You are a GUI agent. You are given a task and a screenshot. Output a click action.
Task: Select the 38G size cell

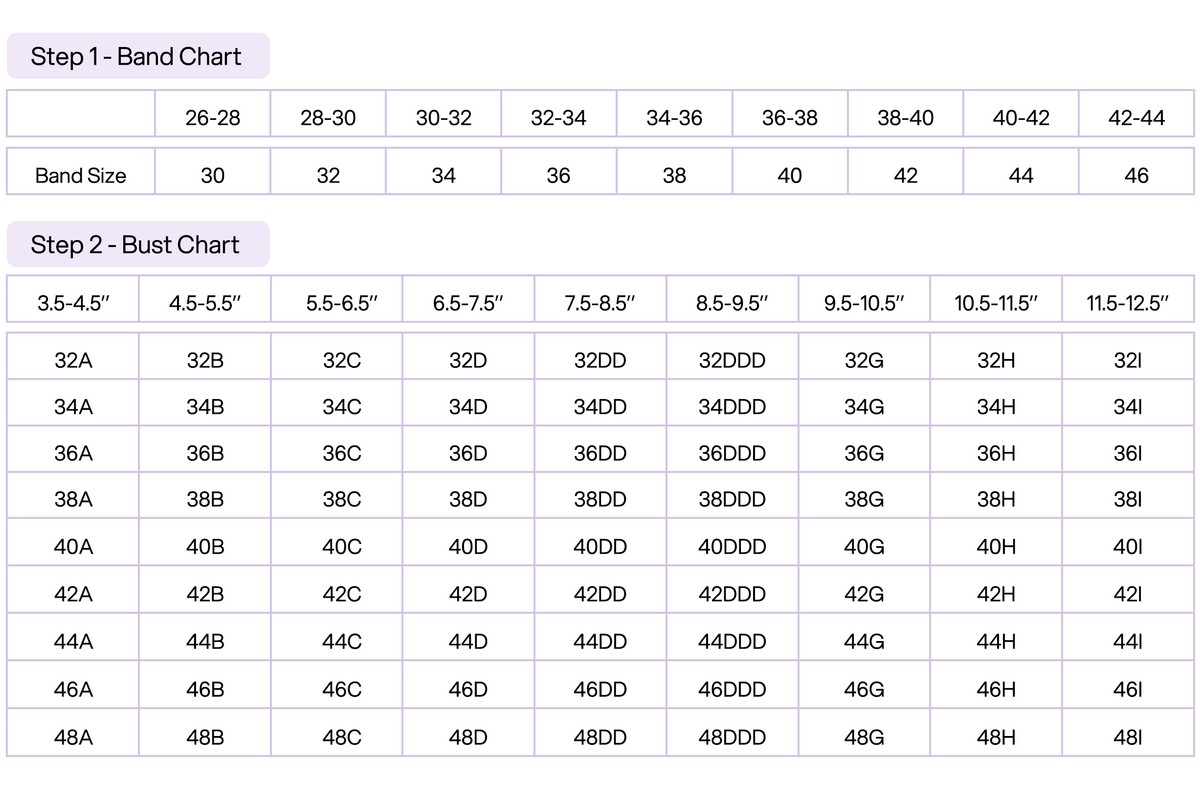tap(864, 500)
